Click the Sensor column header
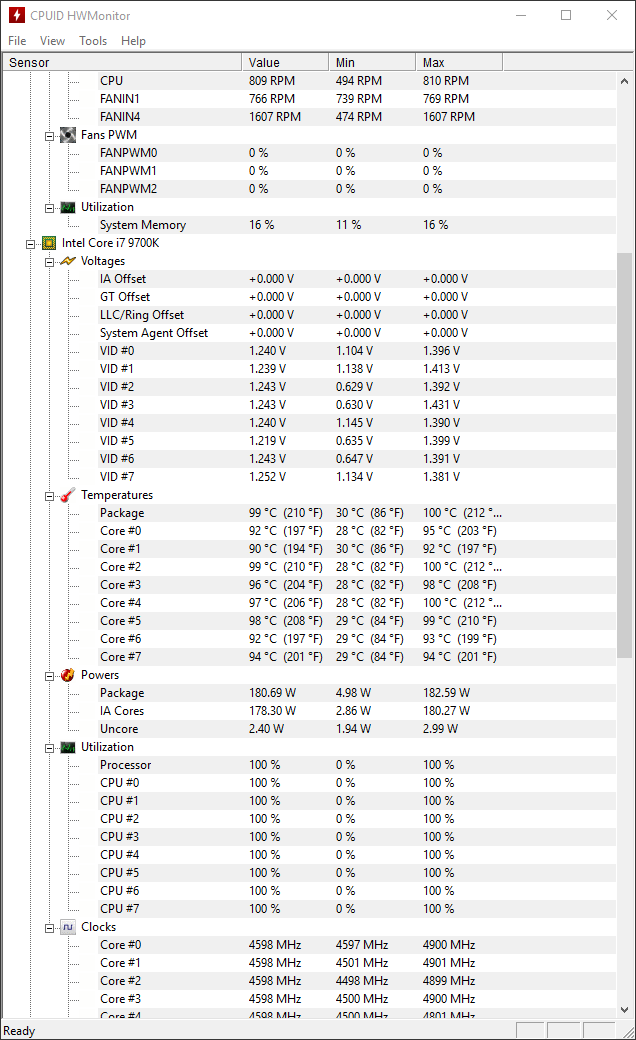Image resolution: width=636 pixels, height=1040 pixels. 122,62
